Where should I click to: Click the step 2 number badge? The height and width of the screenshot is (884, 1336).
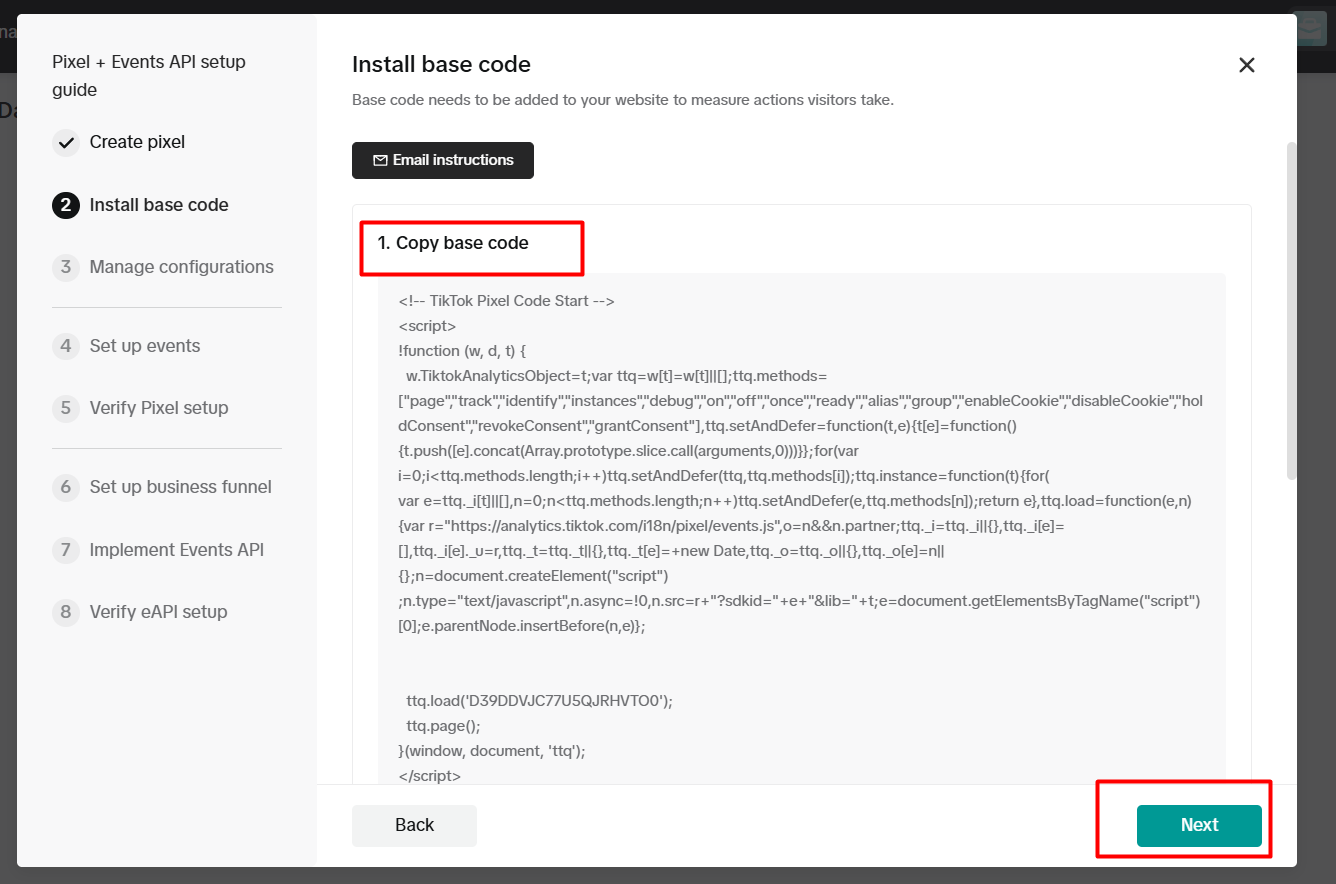(66, 205)
